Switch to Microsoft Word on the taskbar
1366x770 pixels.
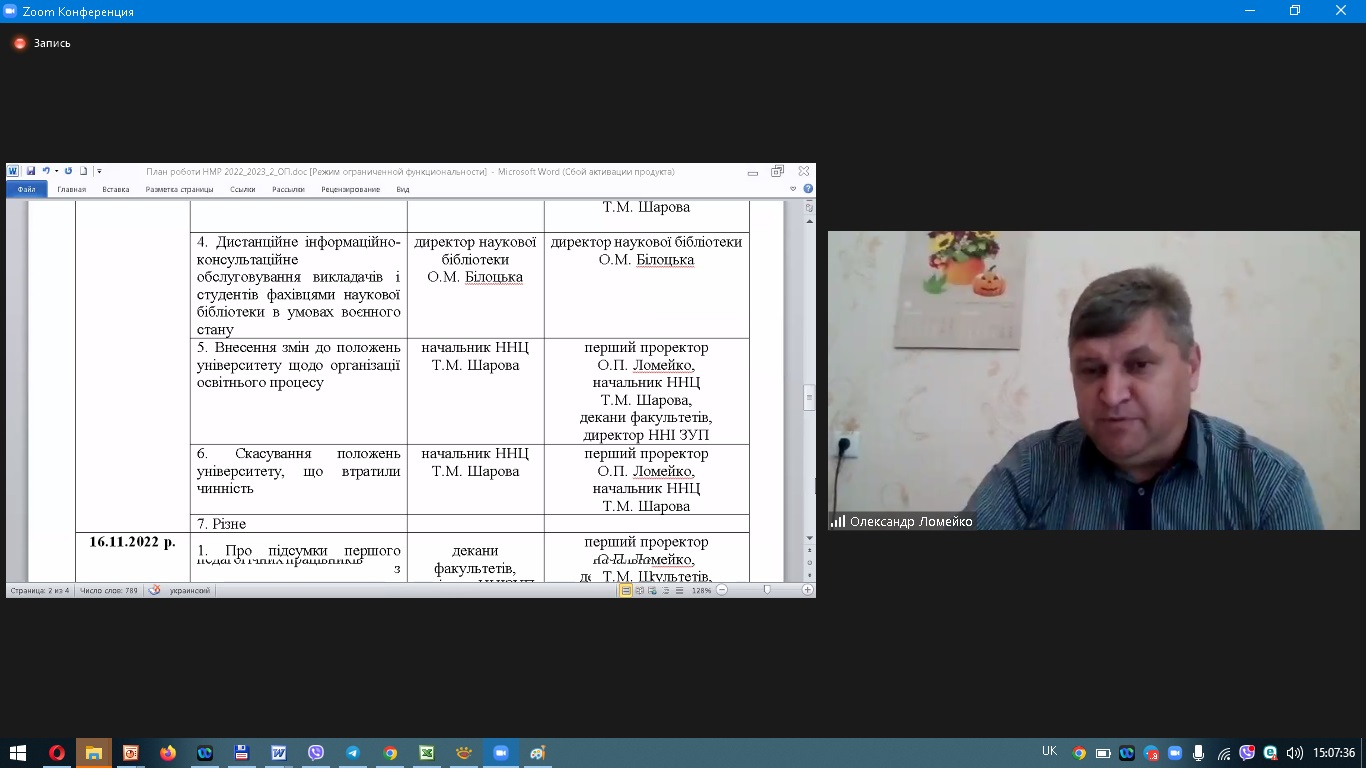coord(279,753)
